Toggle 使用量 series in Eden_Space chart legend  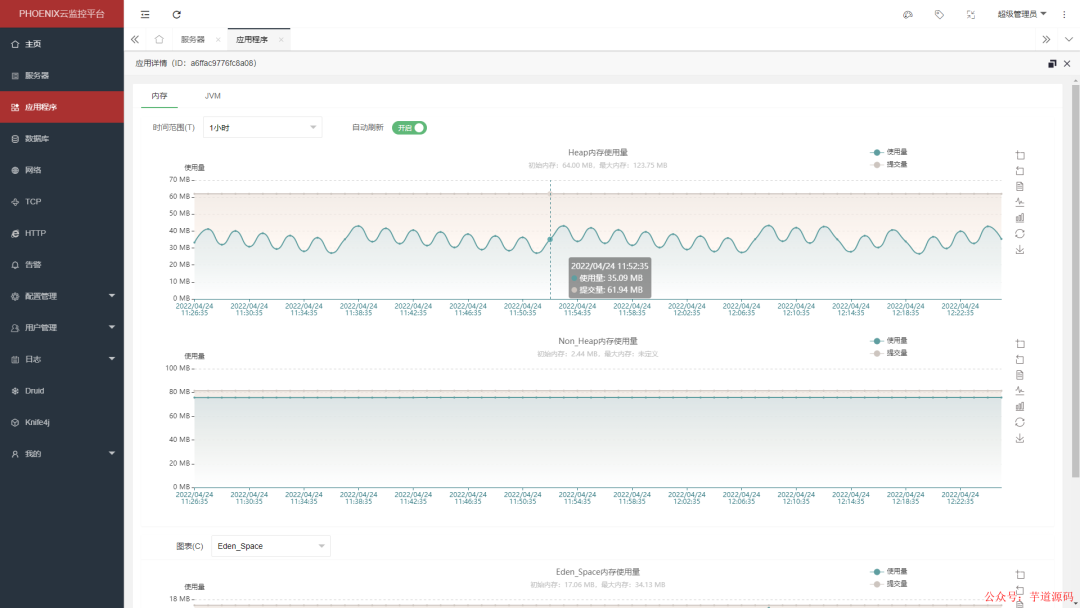point(889,572)
